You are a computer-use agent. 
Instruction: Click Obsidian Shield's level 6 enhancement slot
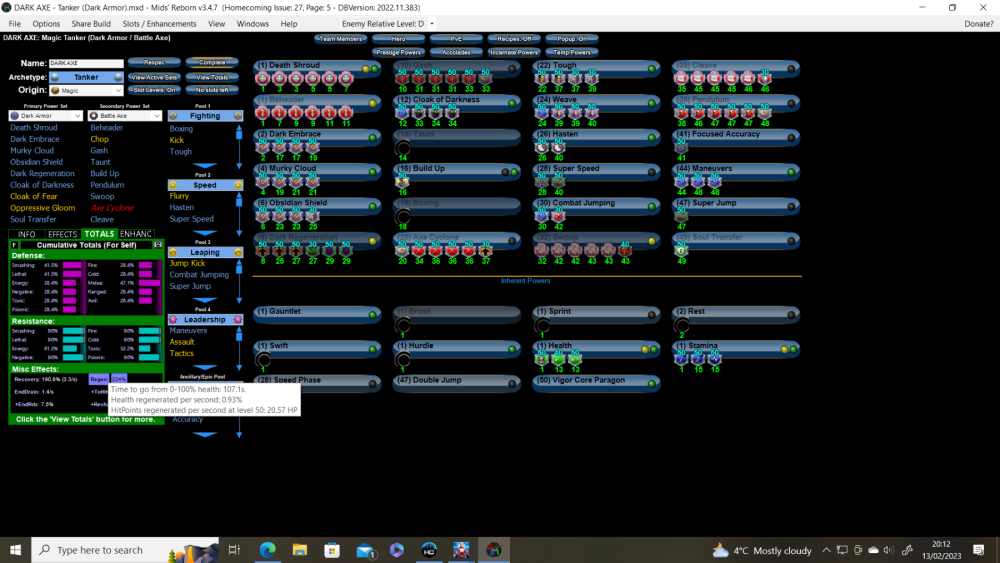(x=263, y=216)
